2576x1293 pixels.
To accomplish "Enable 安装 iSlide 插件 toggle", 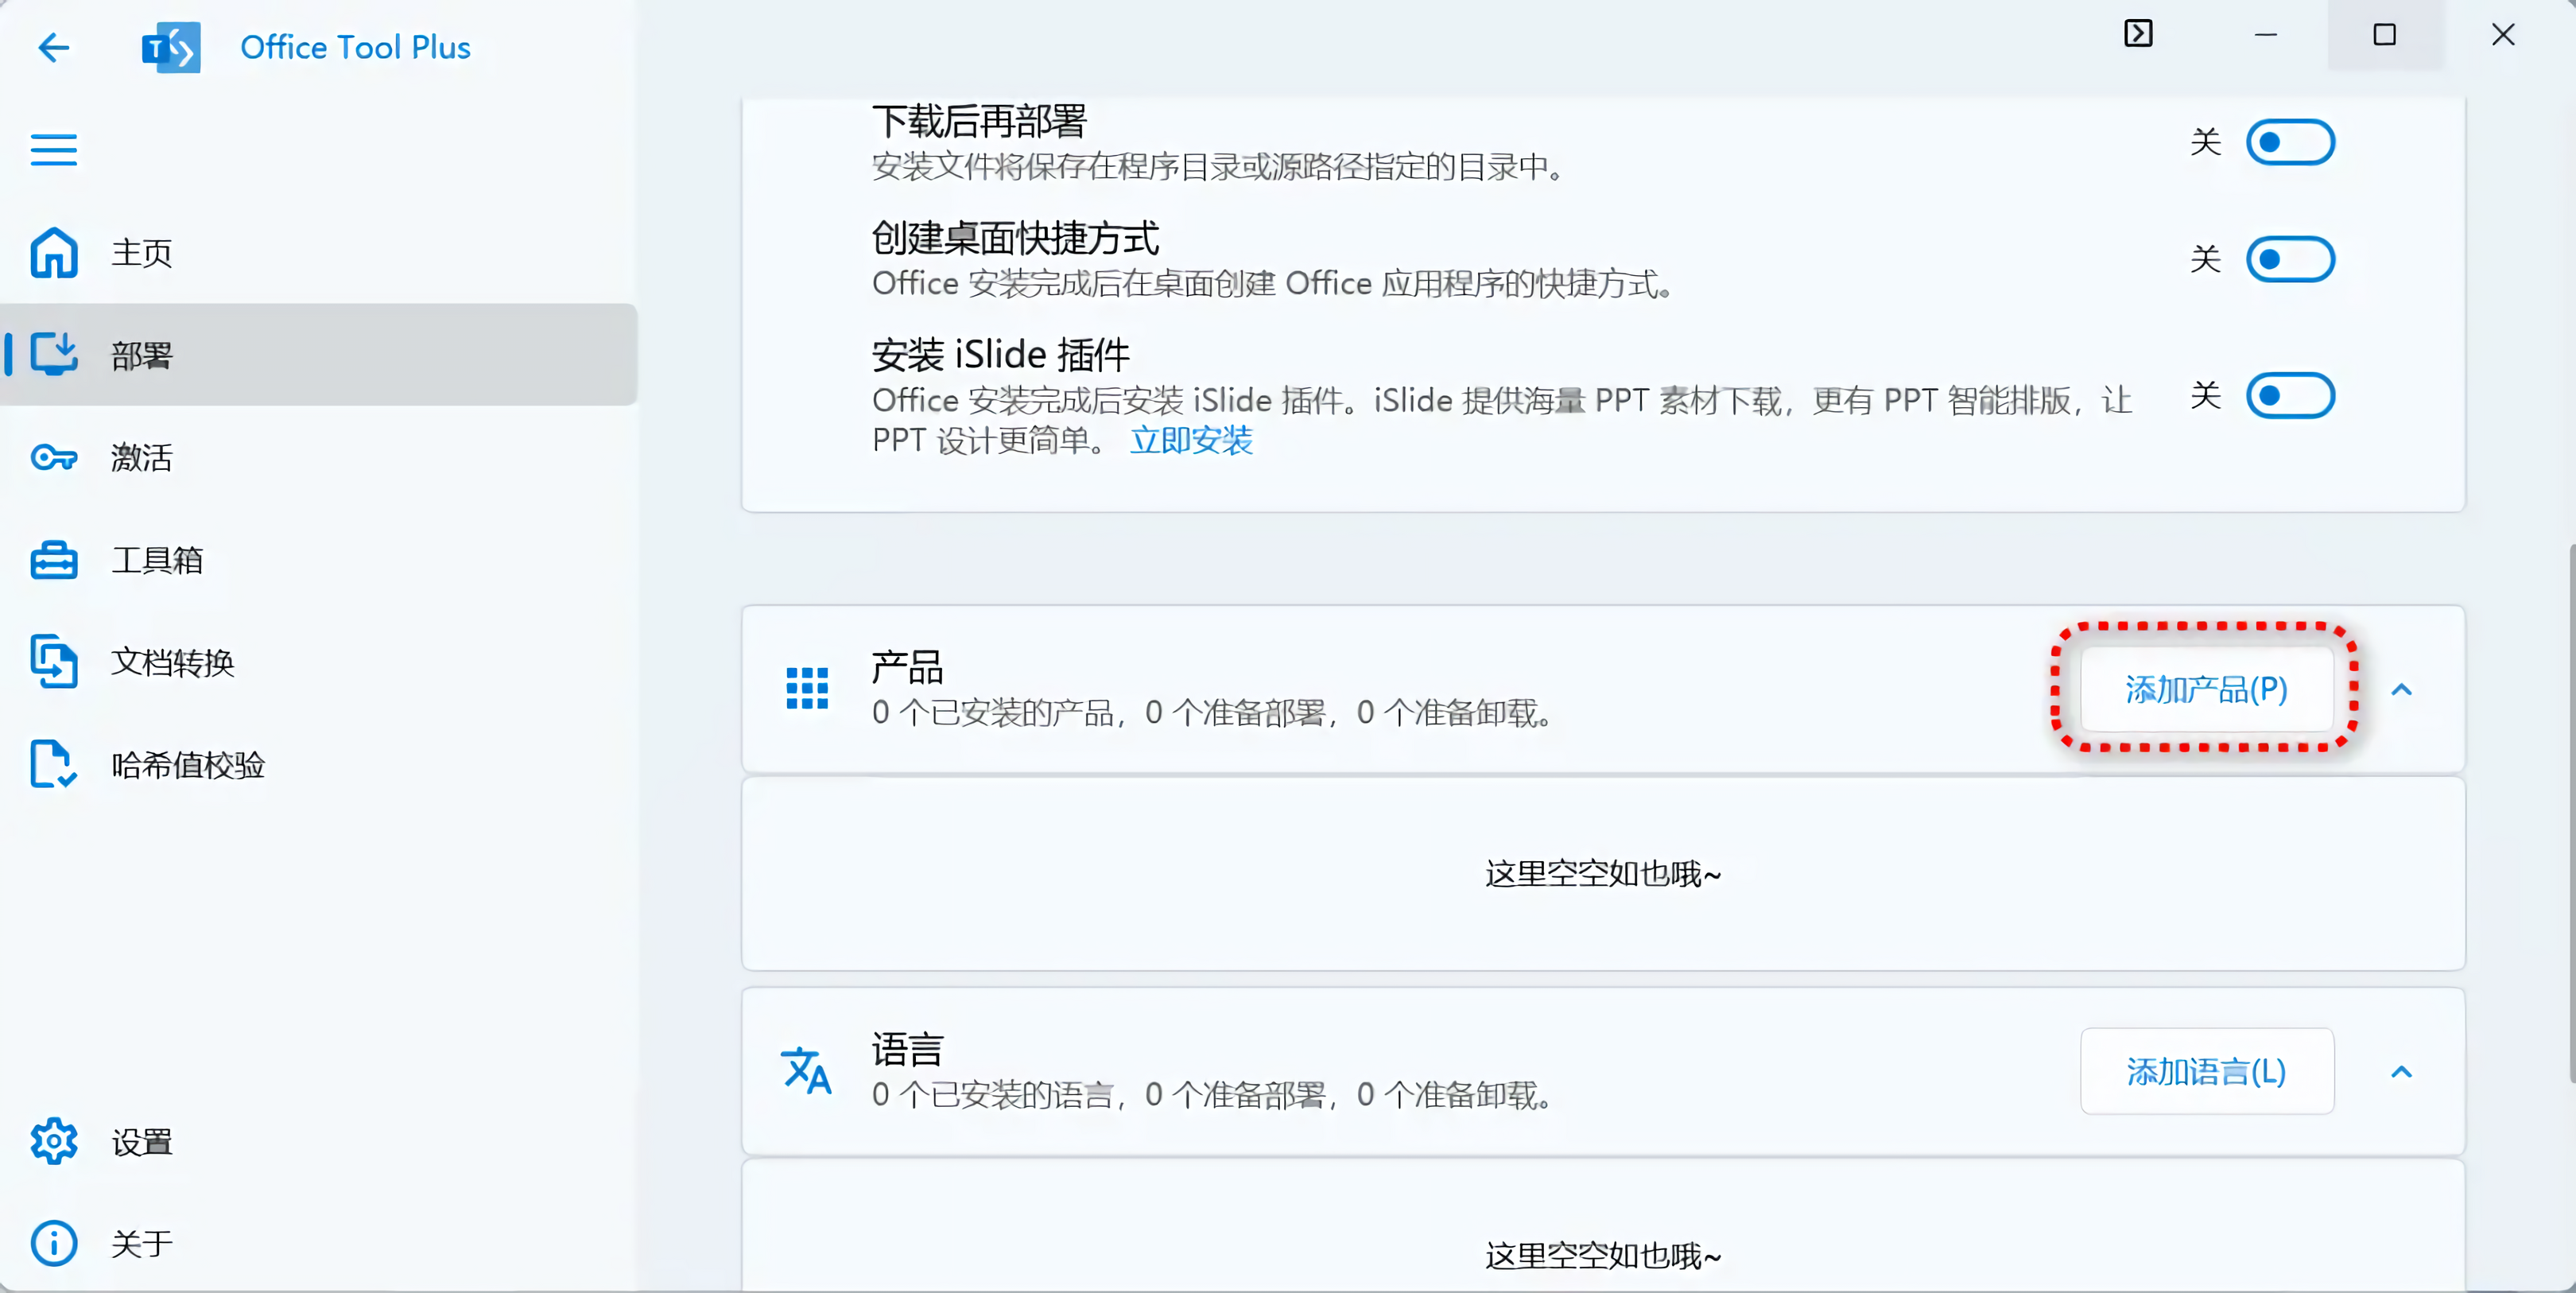I will [2290, 396].
